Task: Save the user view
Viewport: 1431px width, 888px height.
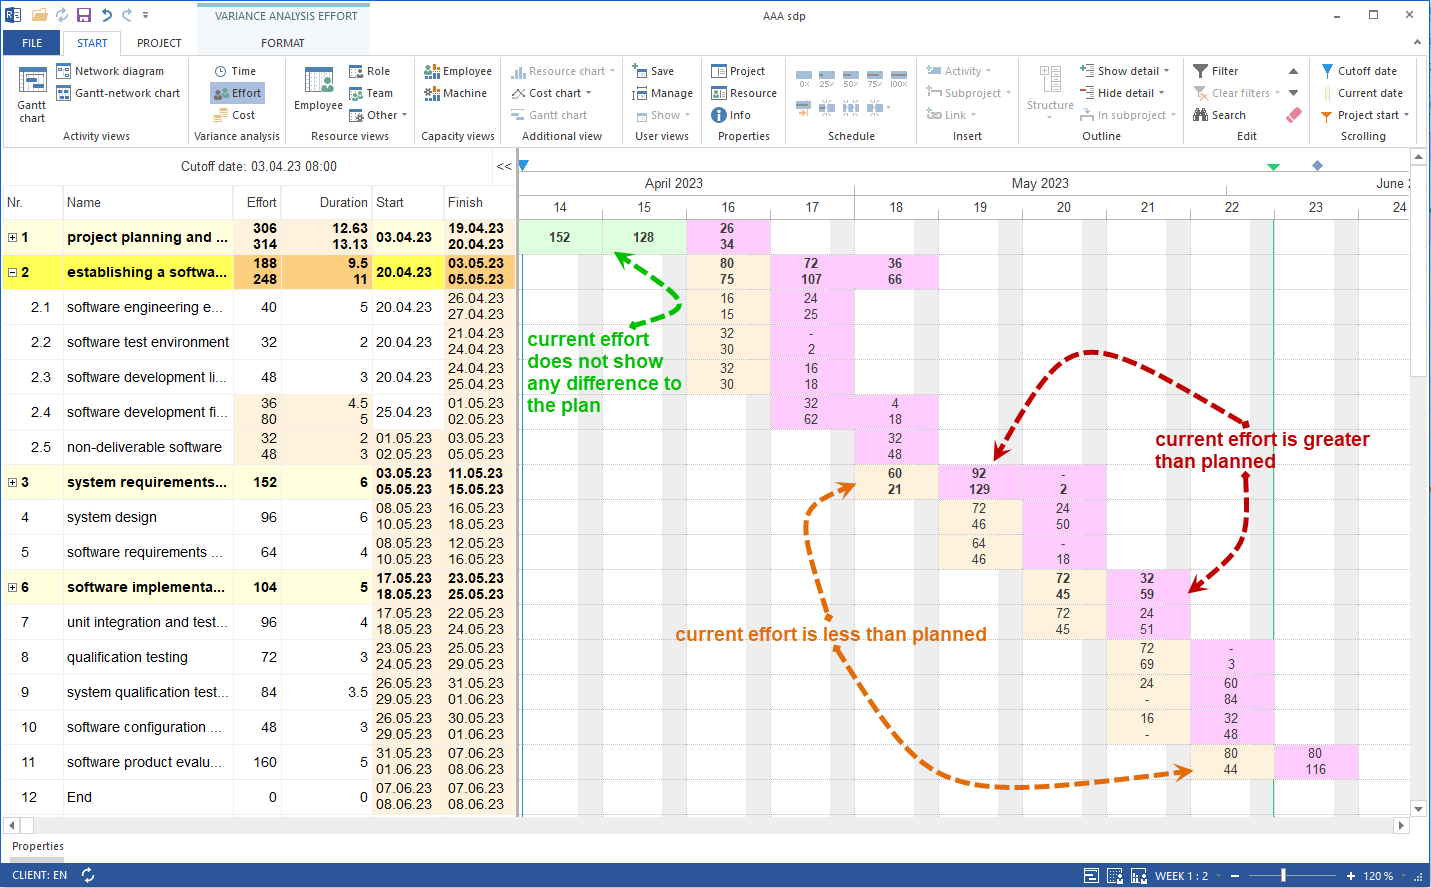Action: [653, 71]
